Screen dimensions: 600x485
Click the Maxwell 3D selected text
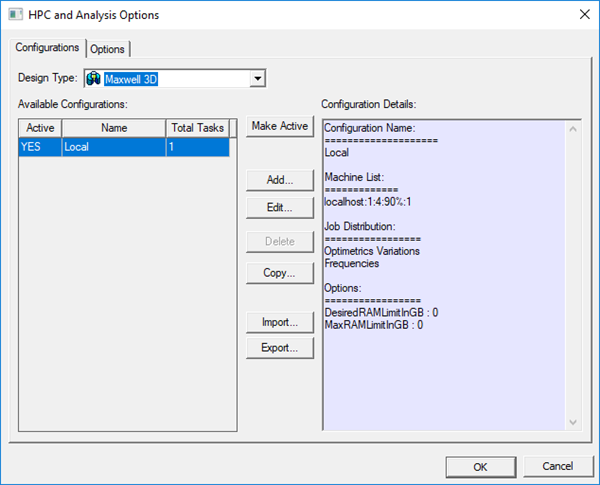click(x=131, y=79)
